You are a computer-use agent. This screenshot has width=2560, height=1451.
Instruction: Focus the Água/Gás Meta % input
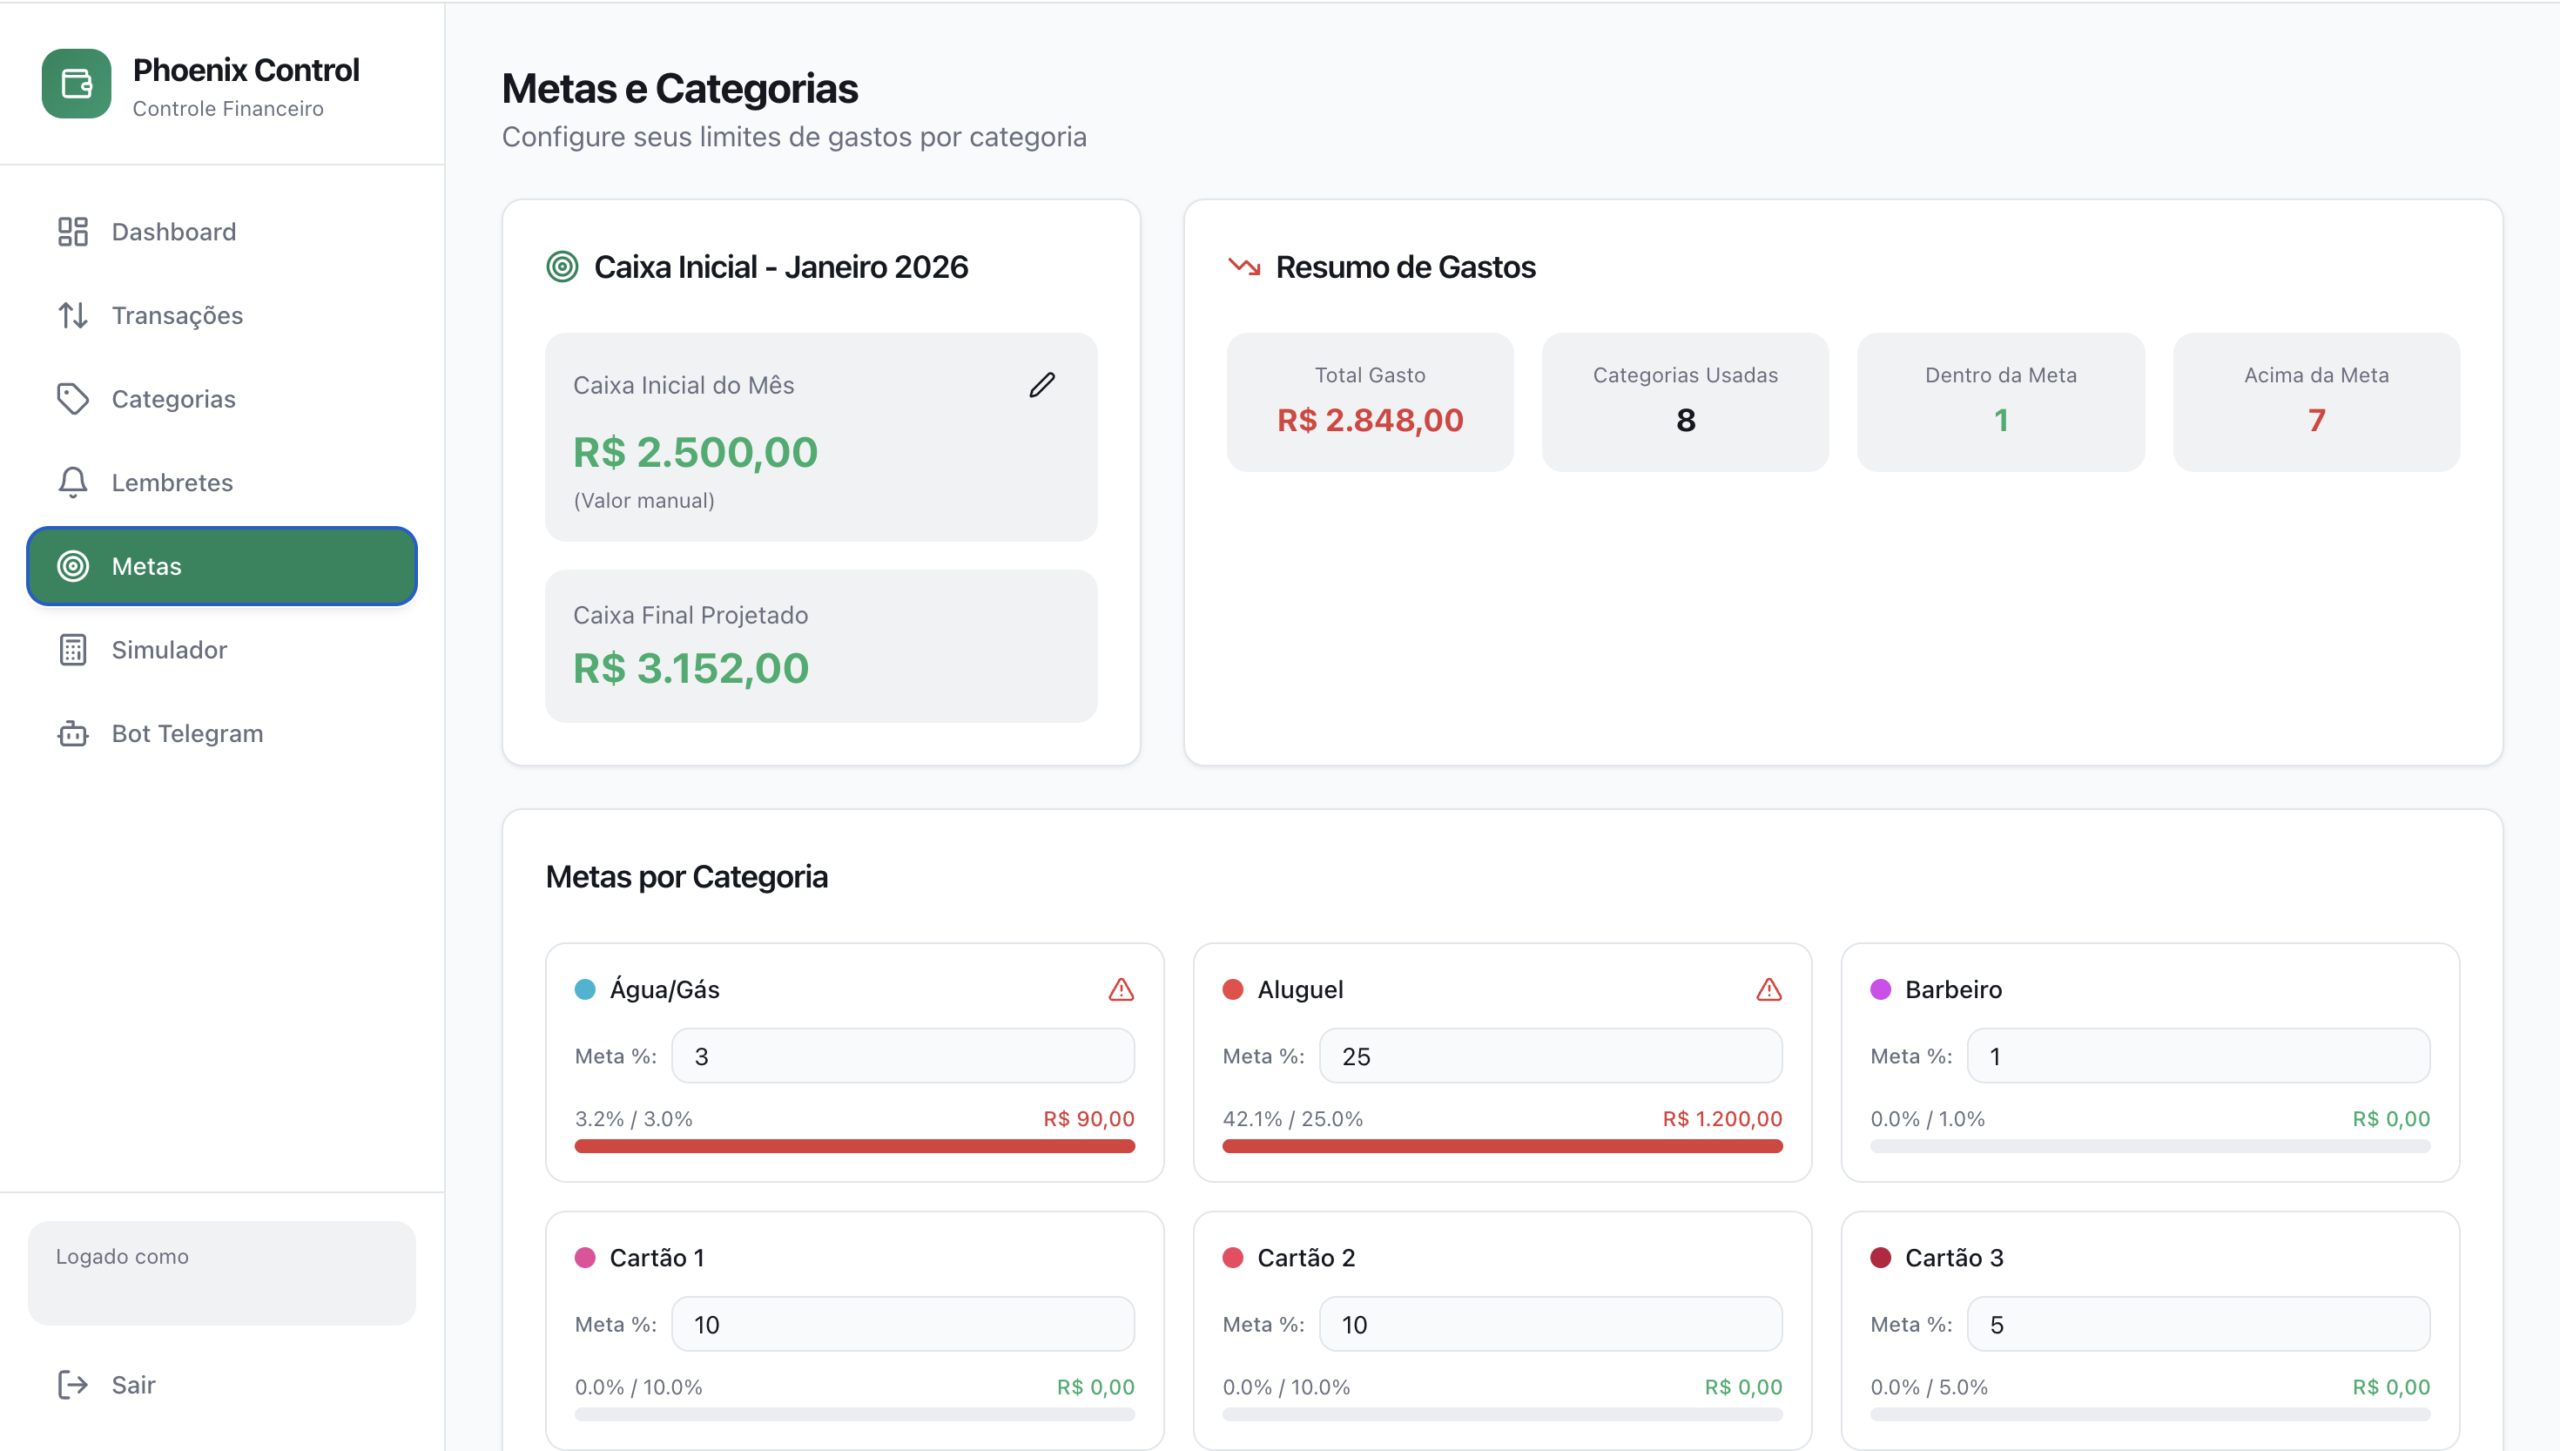(903, 1056)
